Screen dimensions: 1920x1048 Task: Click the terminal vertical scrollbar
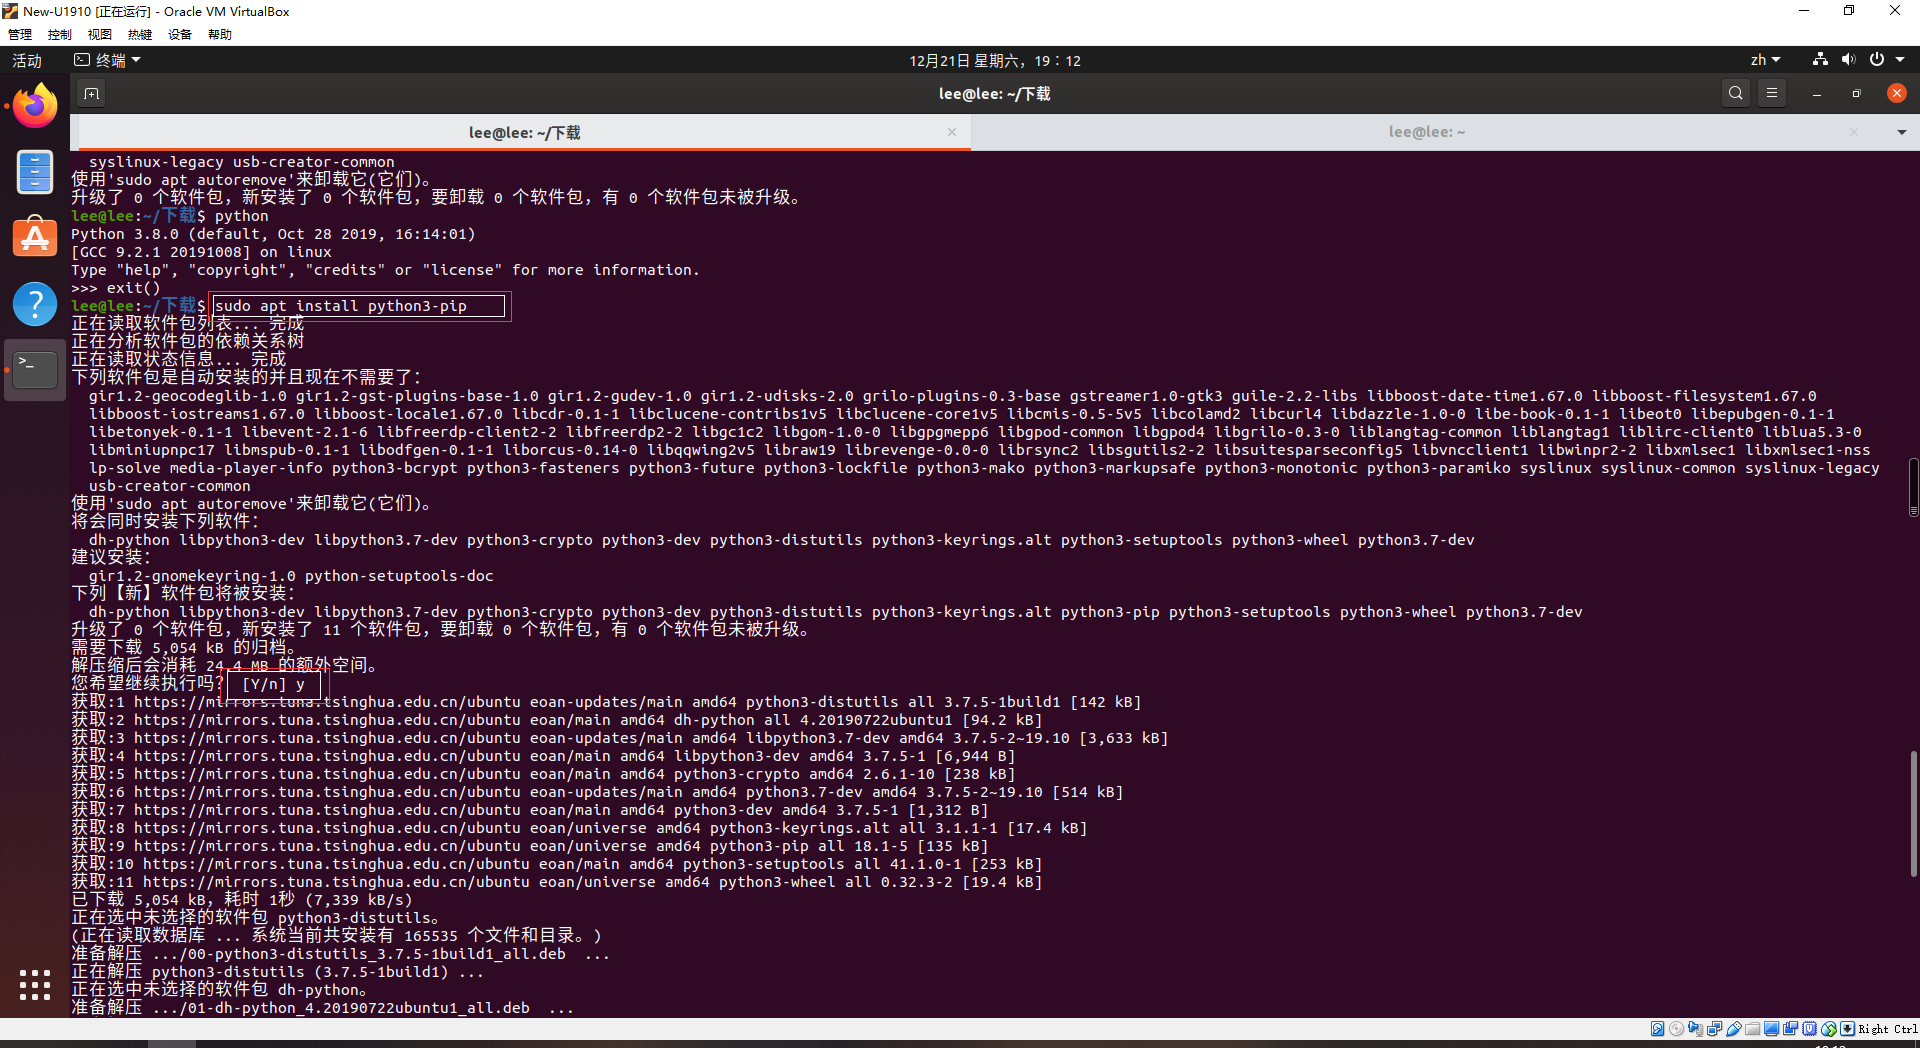point(1913,815)
